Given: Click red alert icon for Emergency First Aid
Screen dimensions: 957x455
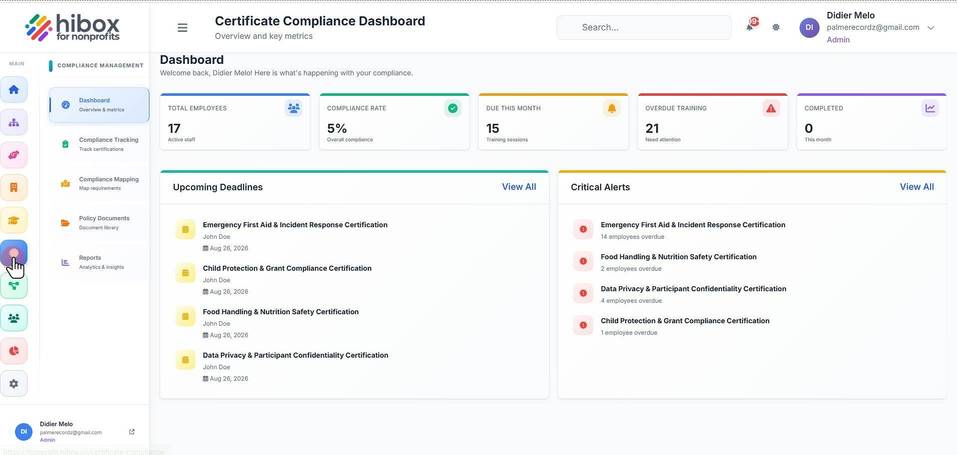Looking at the screenshot, I should coord(583,229).
